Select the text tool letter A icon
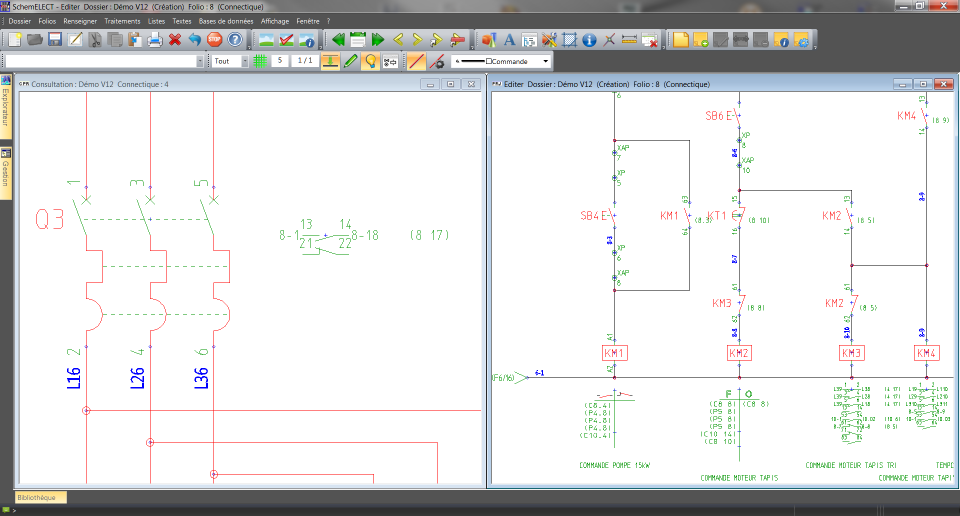This screenshot has width=960, height=516. point(509,40)
